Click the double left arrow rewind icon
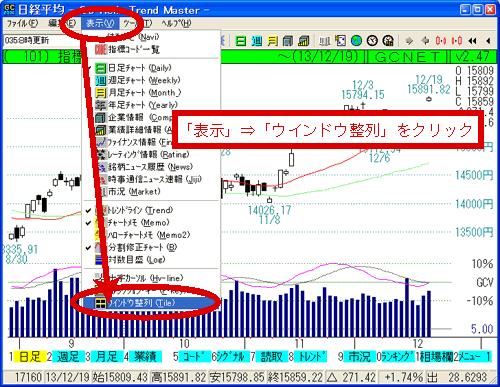500x387 pixels. point(472,41)
